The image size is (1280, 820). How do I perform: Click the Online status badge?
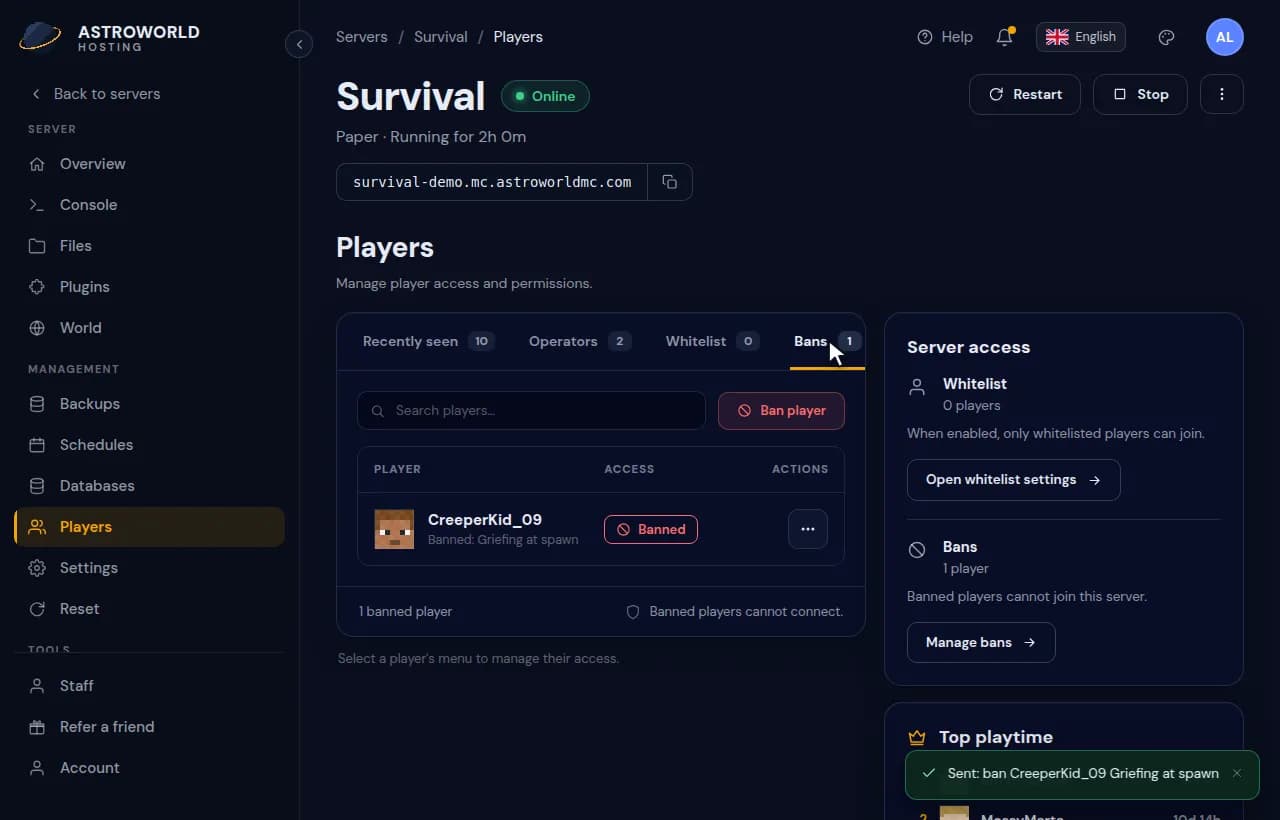pyautogui.click(x=545, y=96)
